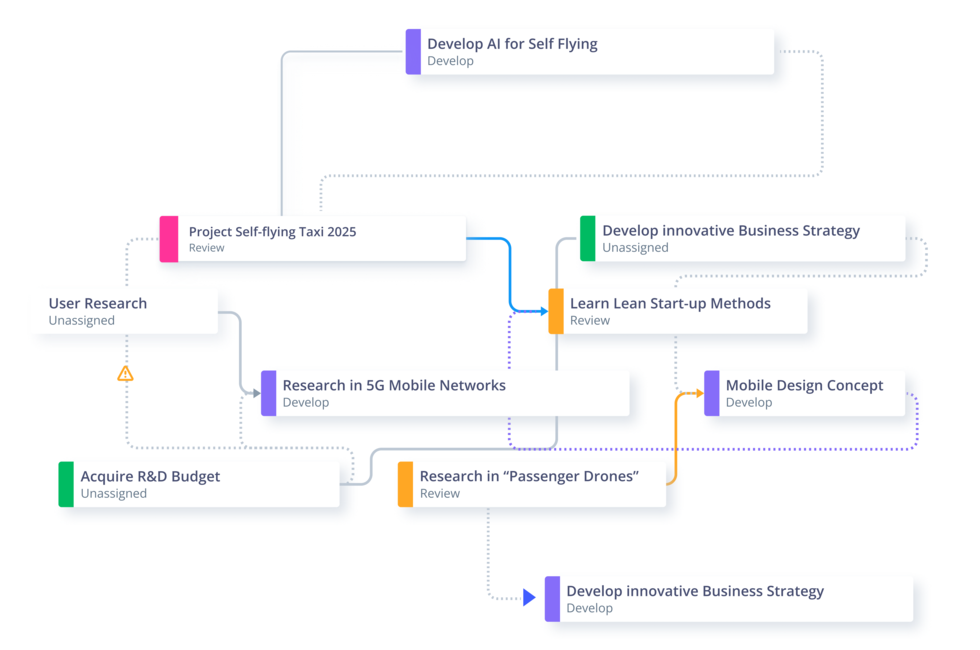The image size is (980, 650).
Task: Click Unassigned status under Develop innovative Business Strategy
Action: [x=635, y=248]
